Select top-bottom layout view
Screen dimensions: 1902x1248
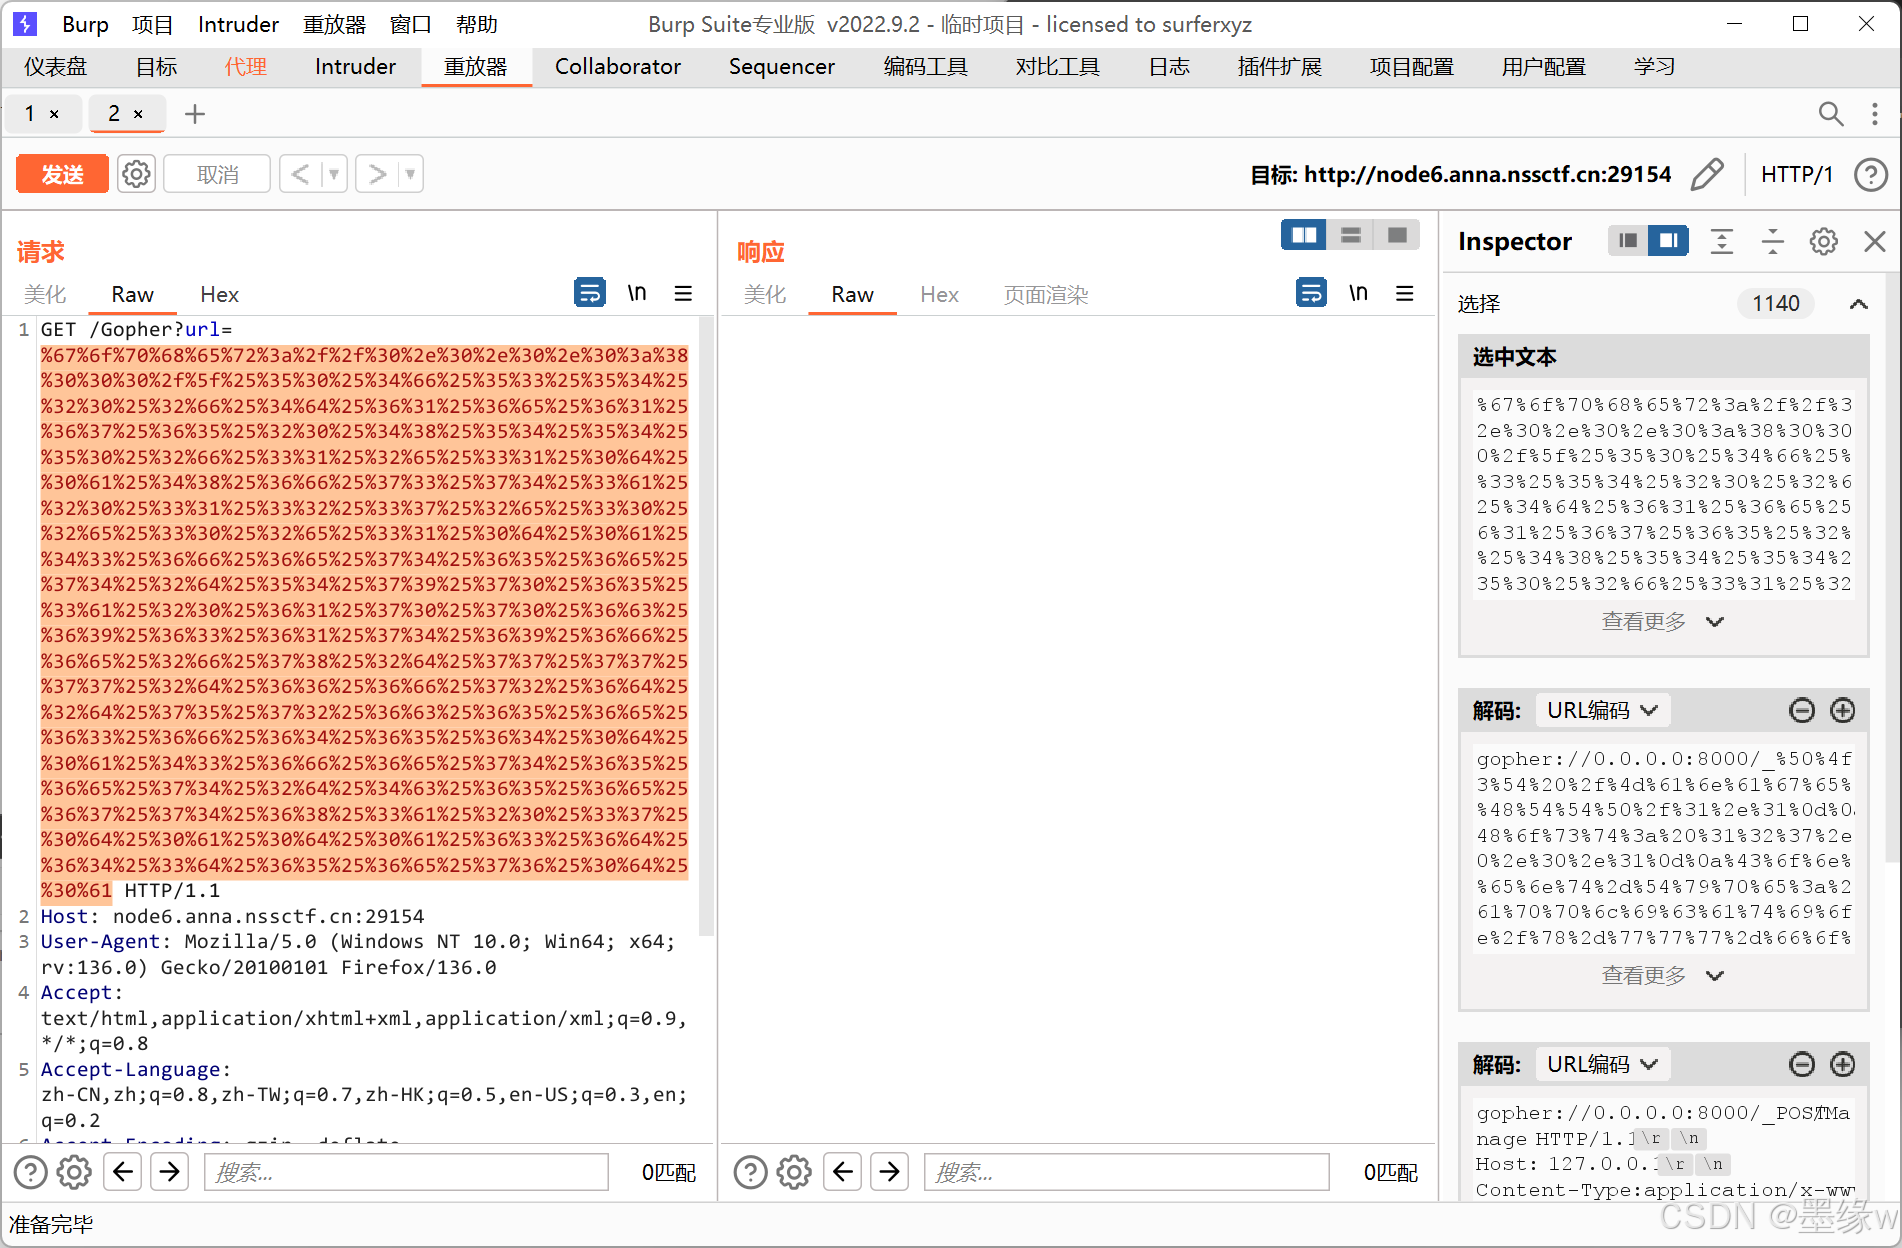1350,235
